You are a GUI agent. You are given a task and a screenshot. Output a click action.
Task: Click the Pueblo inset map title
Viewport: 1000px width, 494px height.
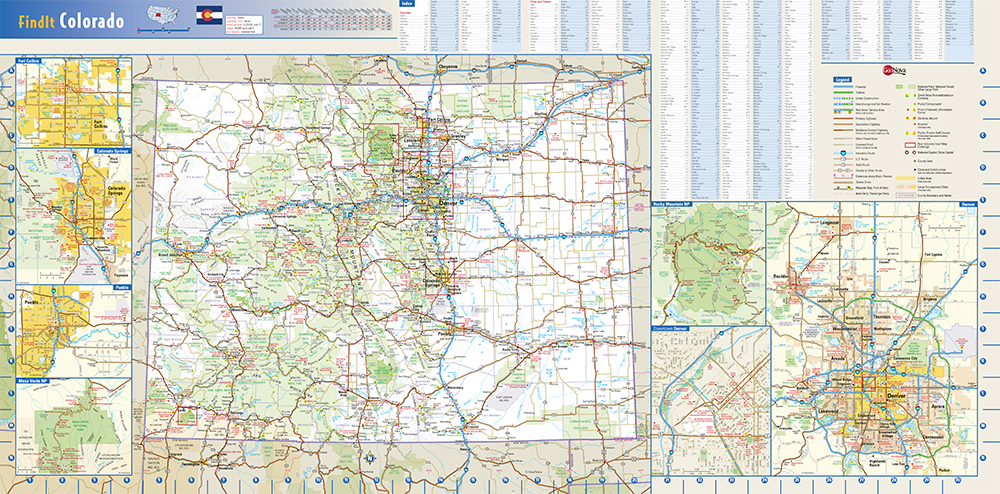point(122,287)
